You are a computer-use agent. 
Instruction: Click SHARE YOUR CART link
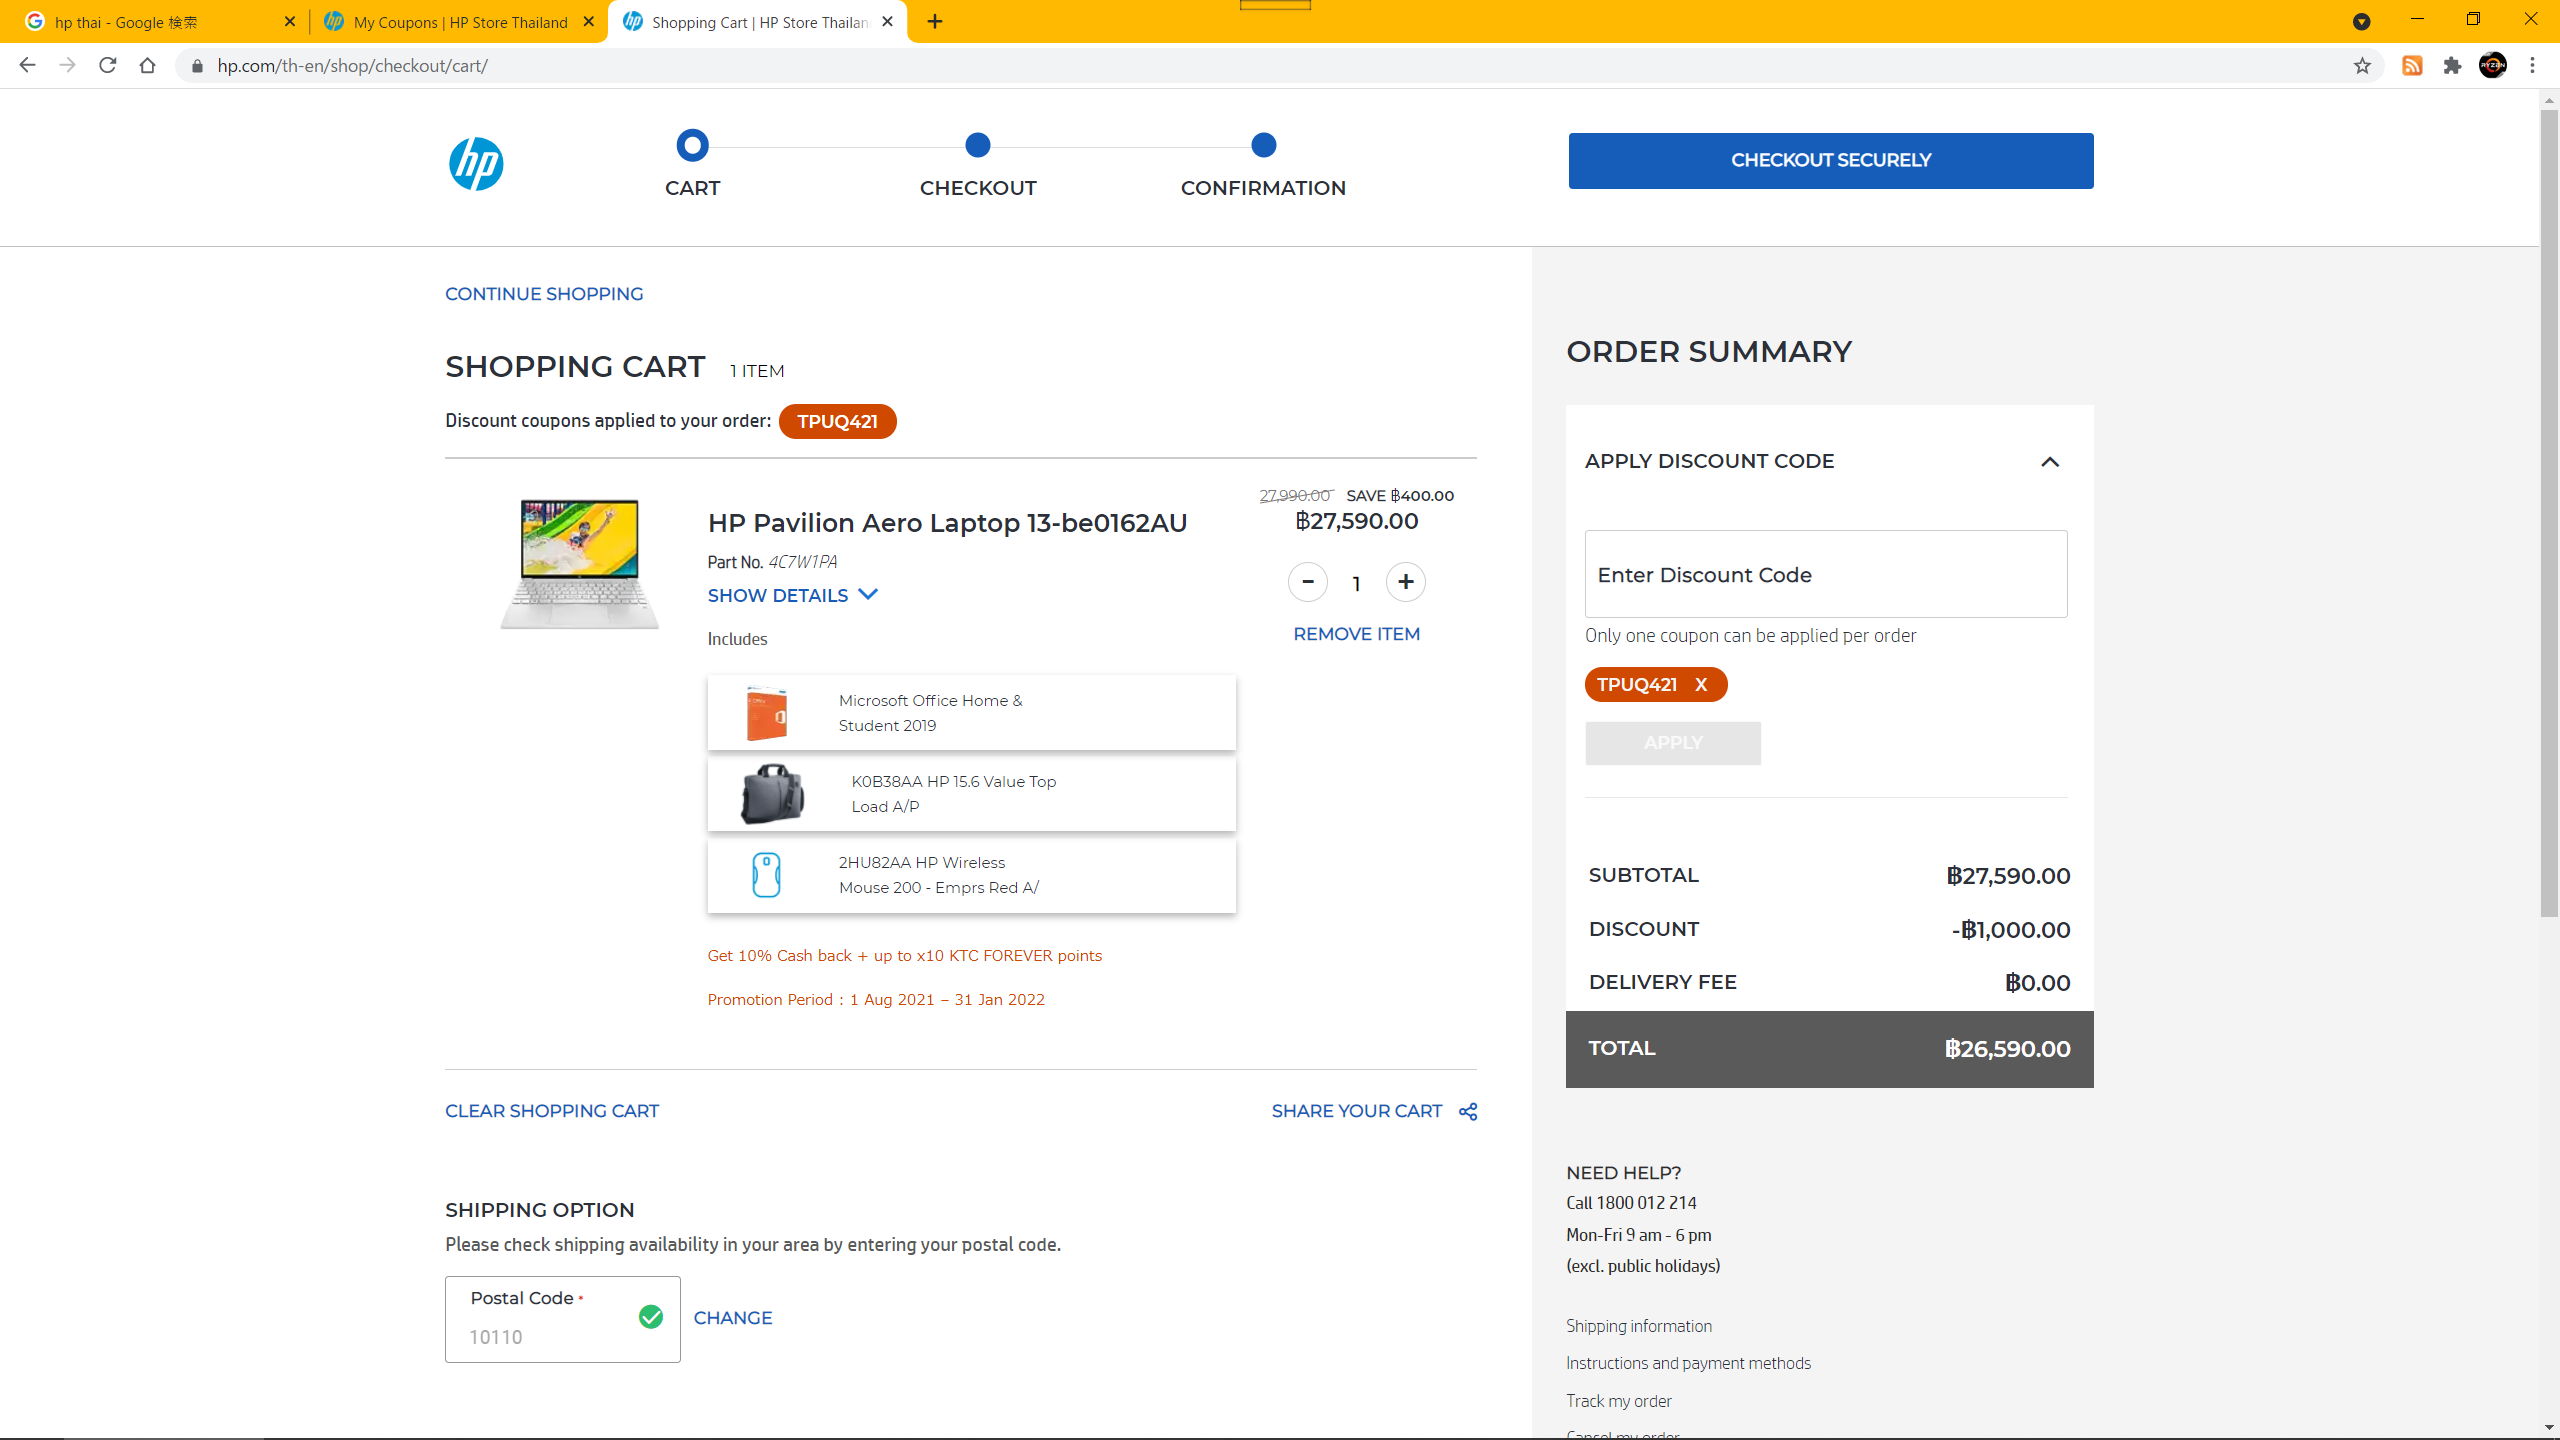(1356, 1111)
